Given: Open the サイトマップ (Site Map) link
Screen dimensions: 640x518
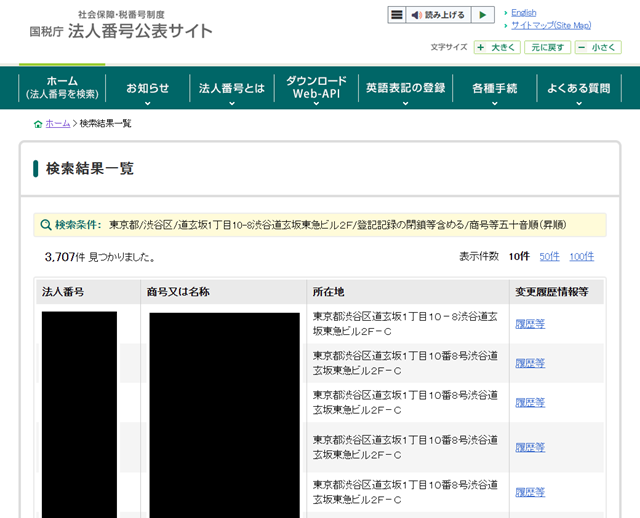Looking at the screenshot, I should 550,25.
